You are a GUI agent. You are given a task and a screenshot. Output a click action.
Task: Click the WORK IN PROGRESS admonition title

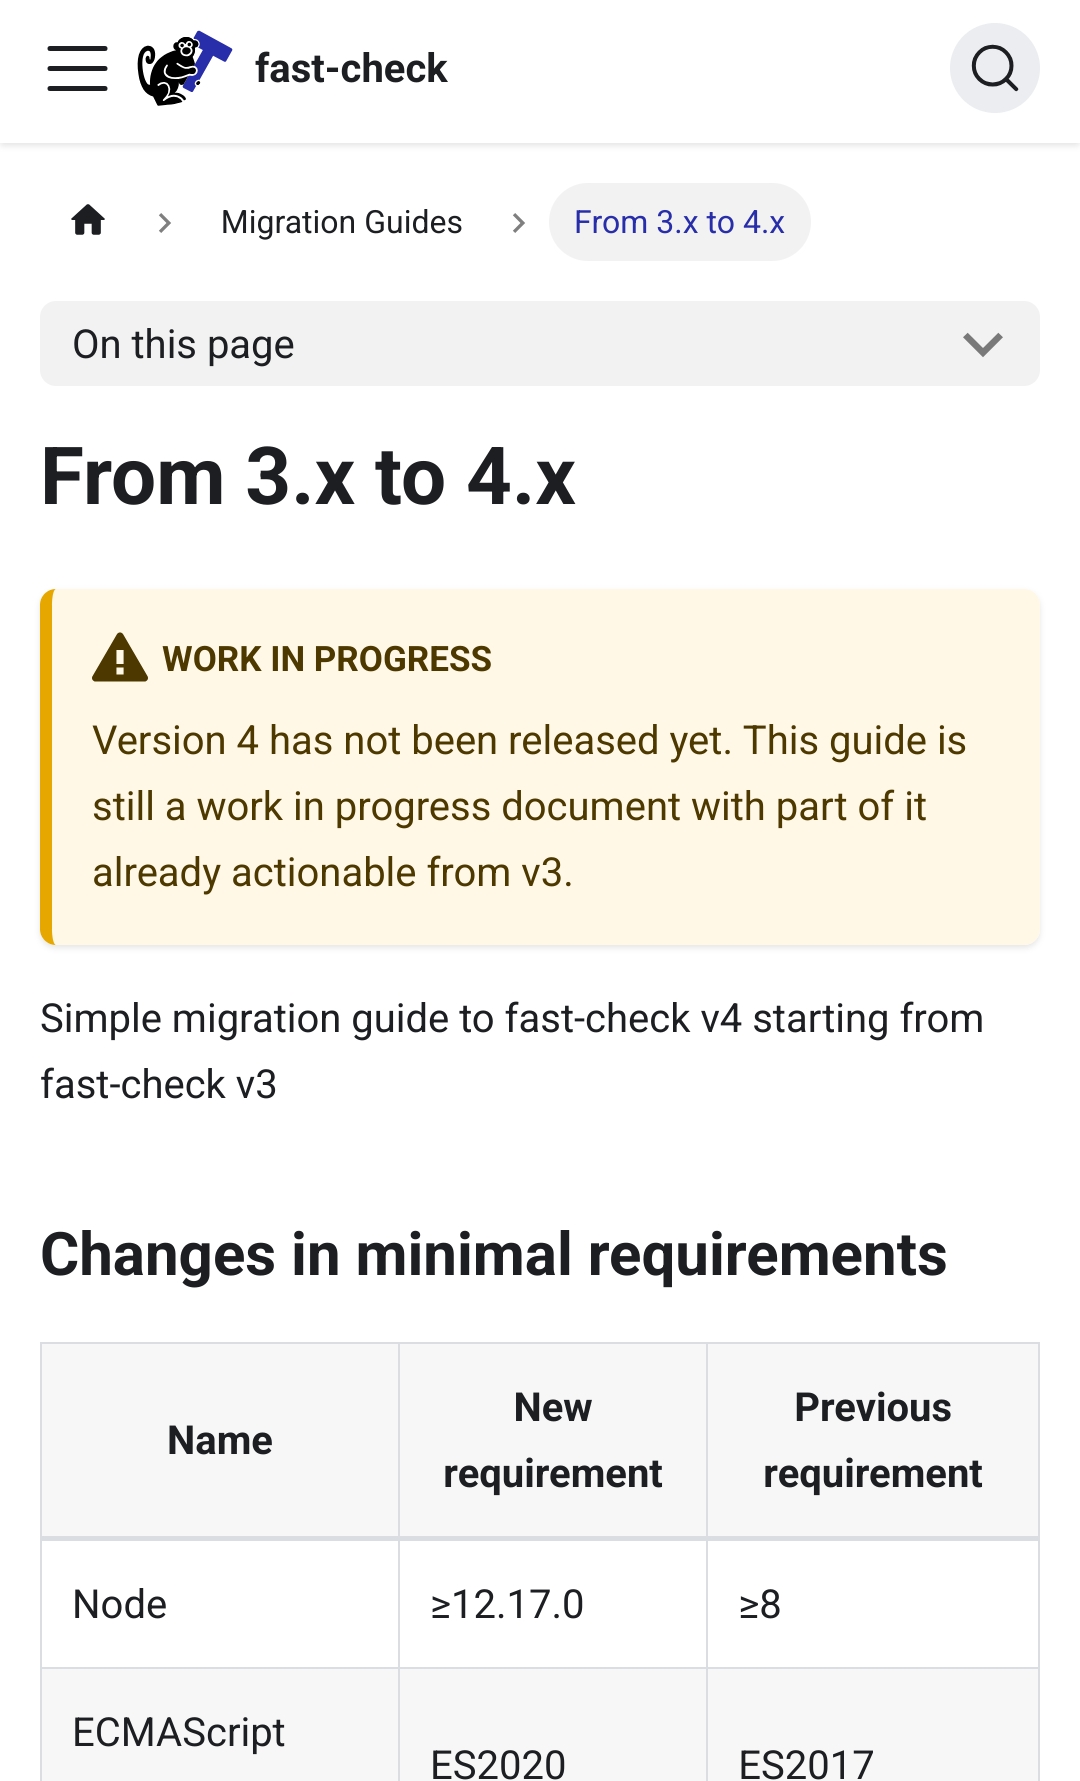point(327,659)
